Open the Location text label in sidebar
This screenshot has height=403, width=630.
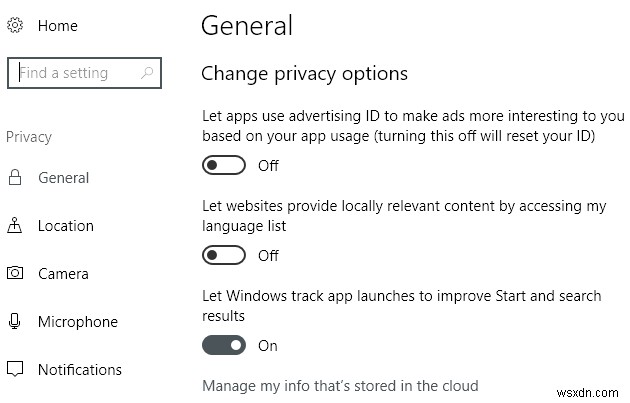click(x=66, y=226)
